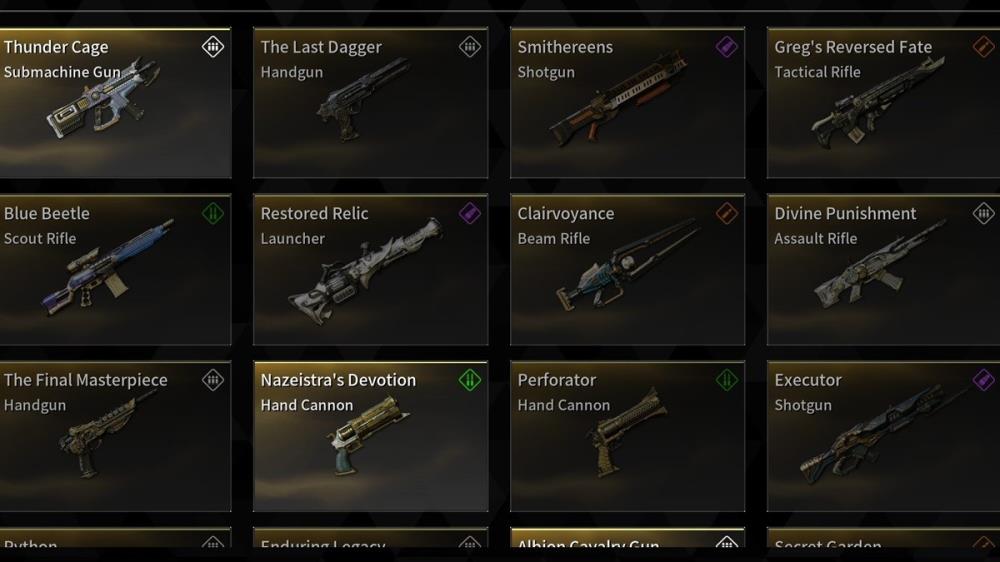This screenshot has height=562, width=1000.
Task: Click The Last Dagger ammo type icon
Action: 470,47
